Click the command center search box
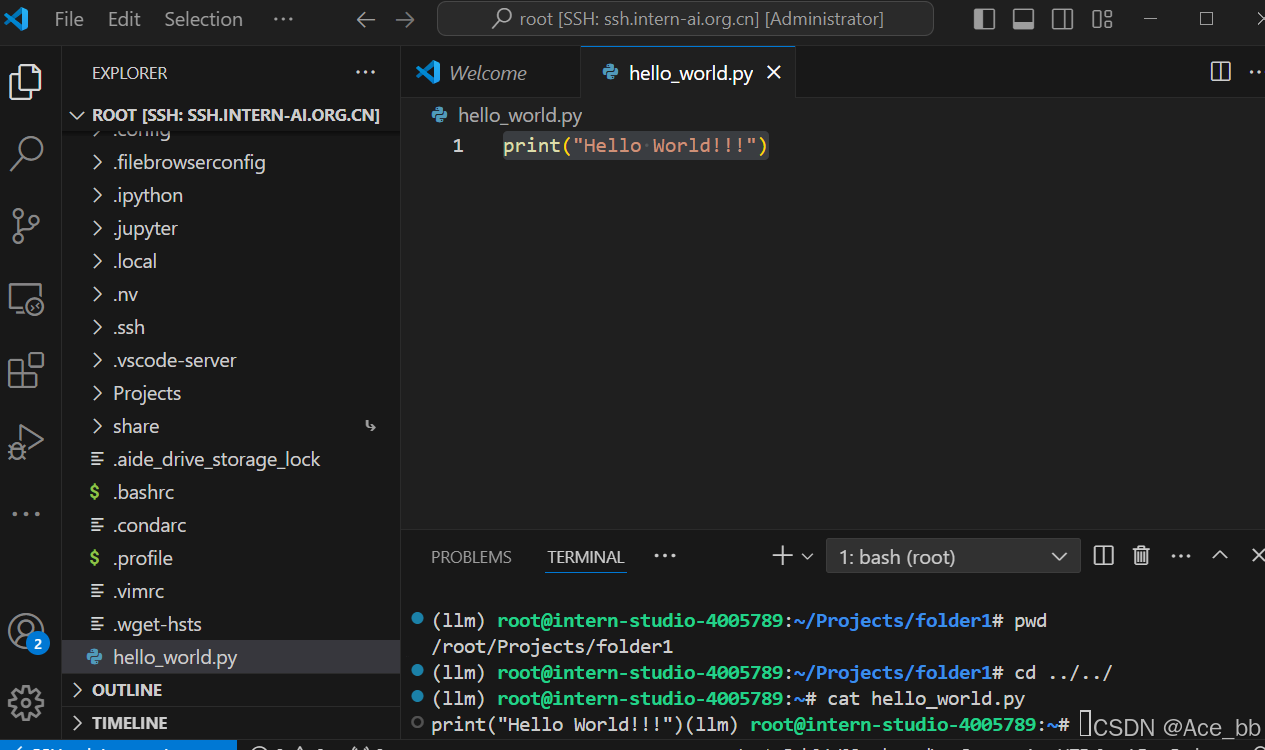This screenshot has width=1265, height=750. pos(685,19)
